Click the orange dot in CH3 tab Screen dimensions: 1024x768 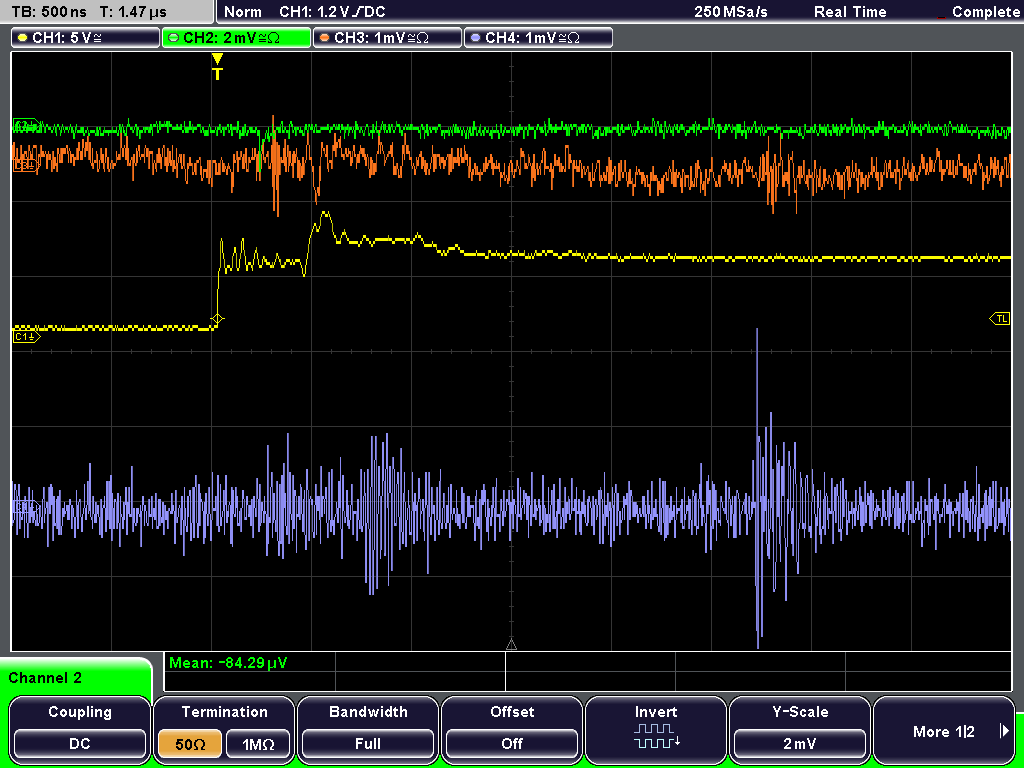[325, 38]
